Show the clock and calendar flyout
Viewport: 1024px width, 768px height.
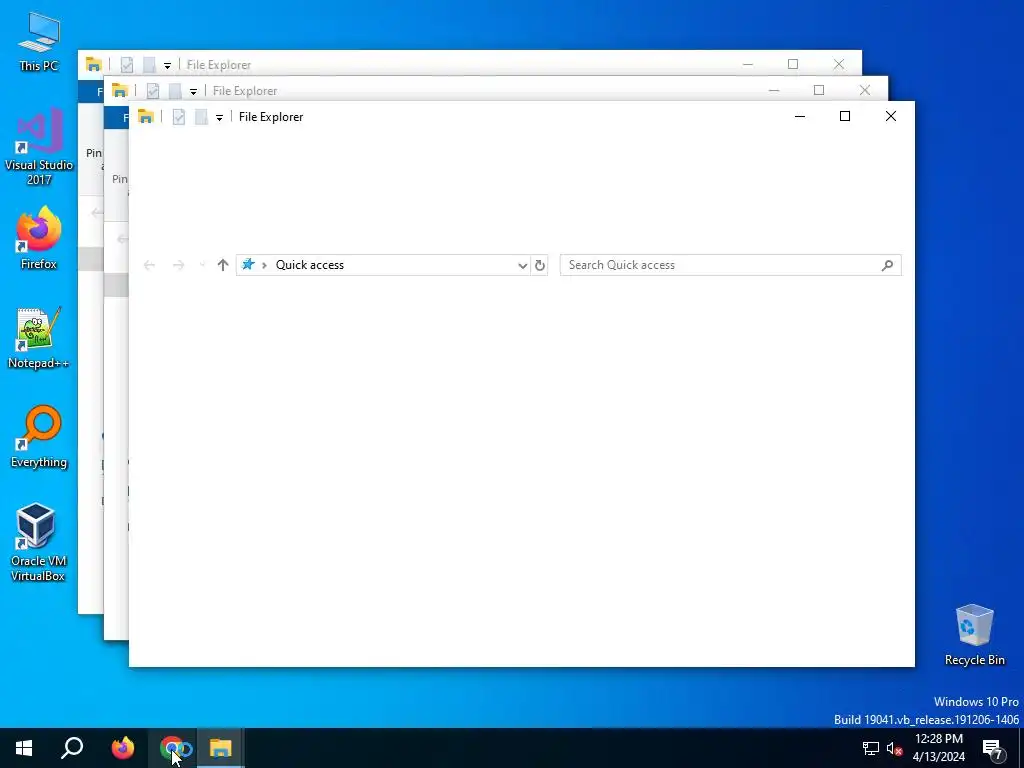click(x=938, y=748)
